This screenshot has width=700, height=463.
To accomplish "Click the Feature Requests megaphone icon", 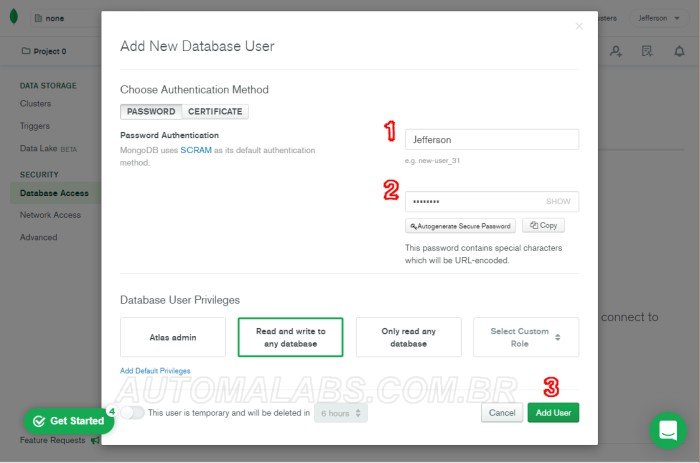I will pos(95,440).
